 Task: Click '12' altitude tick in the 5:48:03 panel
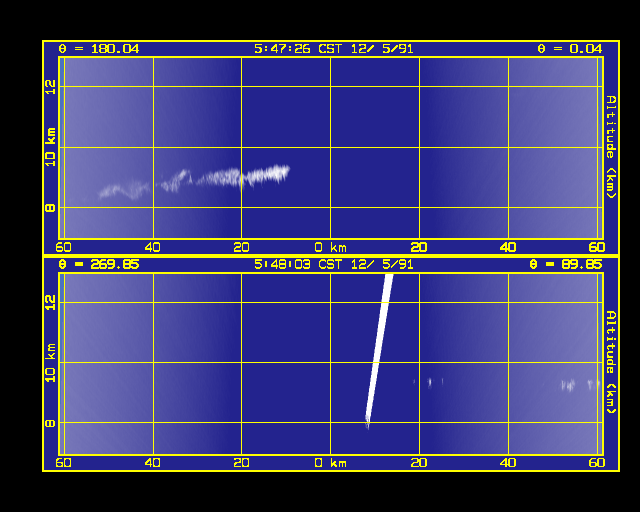tap(50, 303)
